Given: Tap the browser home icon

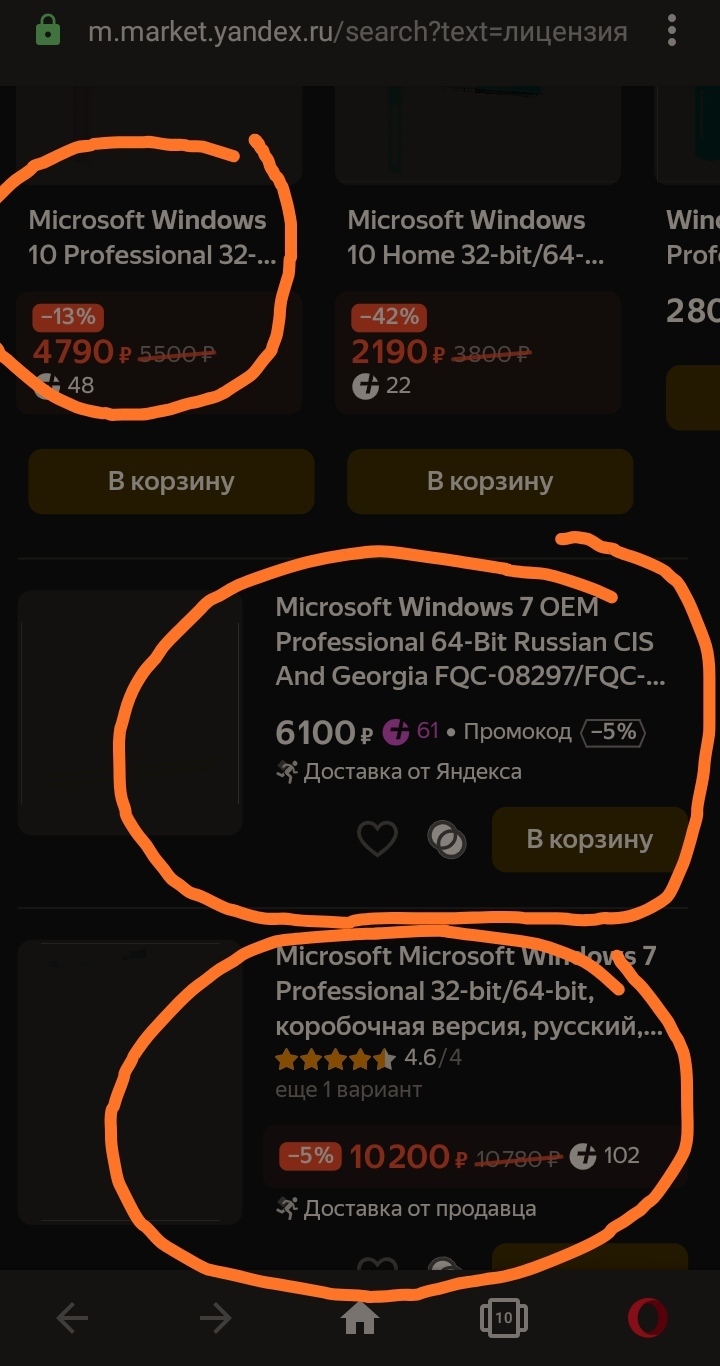Looking at the screenshot, I should coord(360,1319).
